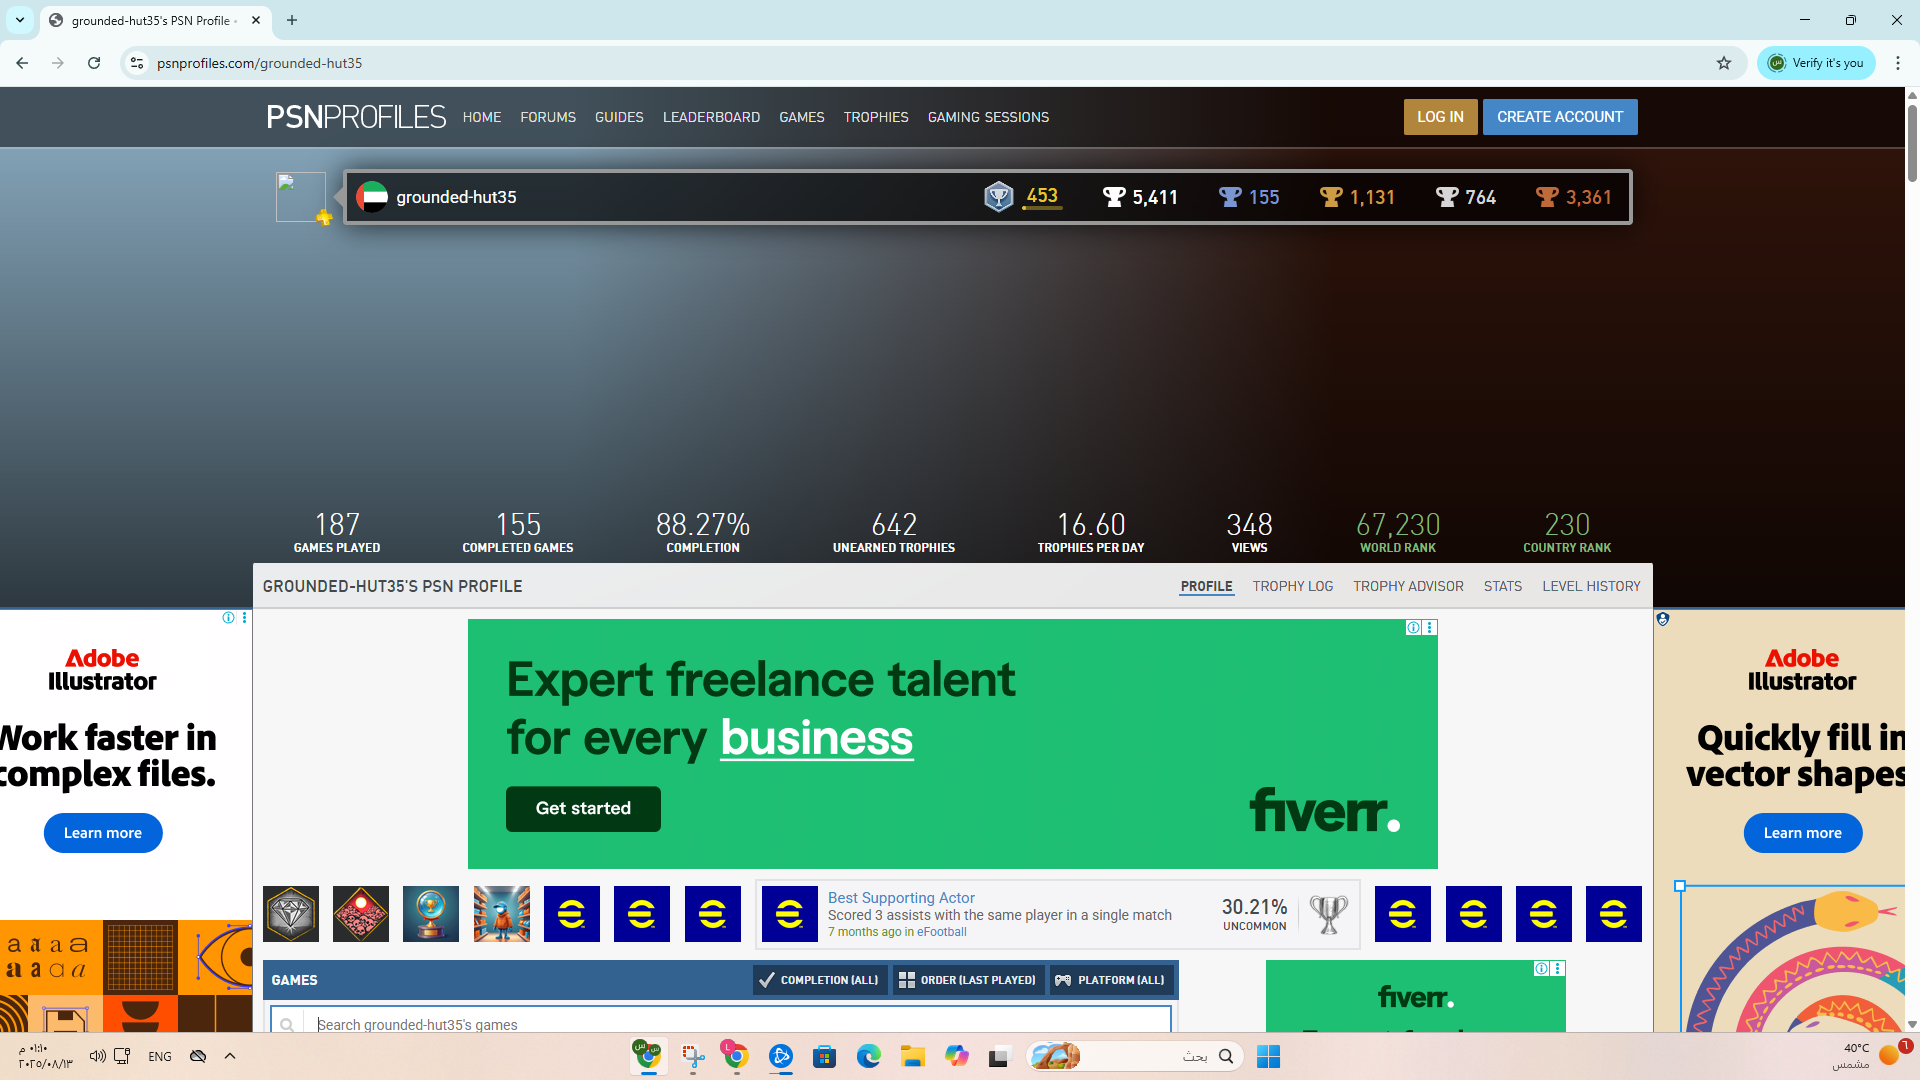Viewport: 1920px width, 1080px height.
Task: Open the bird character trophy thumbnail
Action: point(502,914)
